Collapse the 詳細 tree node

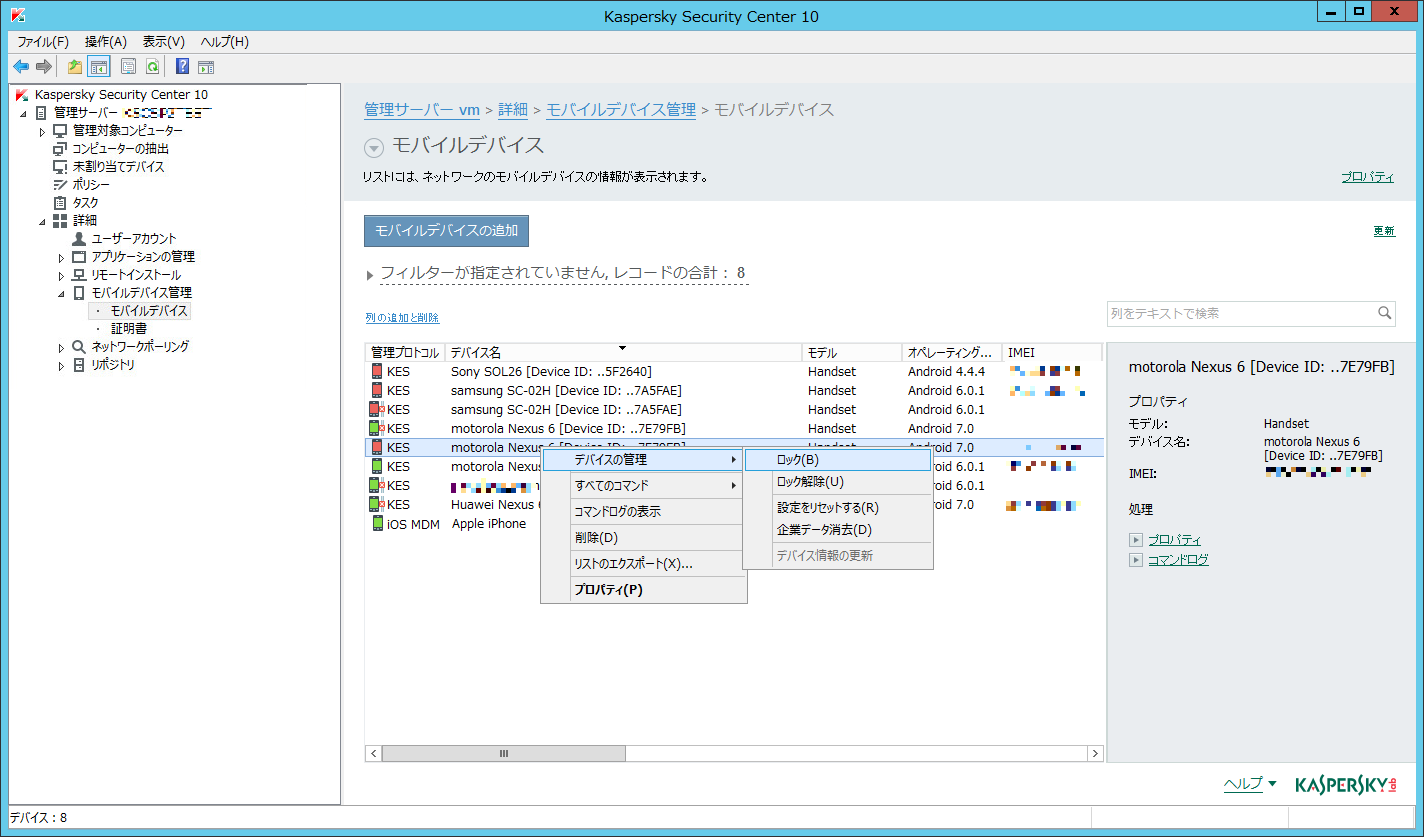click(x=42, y=222)
